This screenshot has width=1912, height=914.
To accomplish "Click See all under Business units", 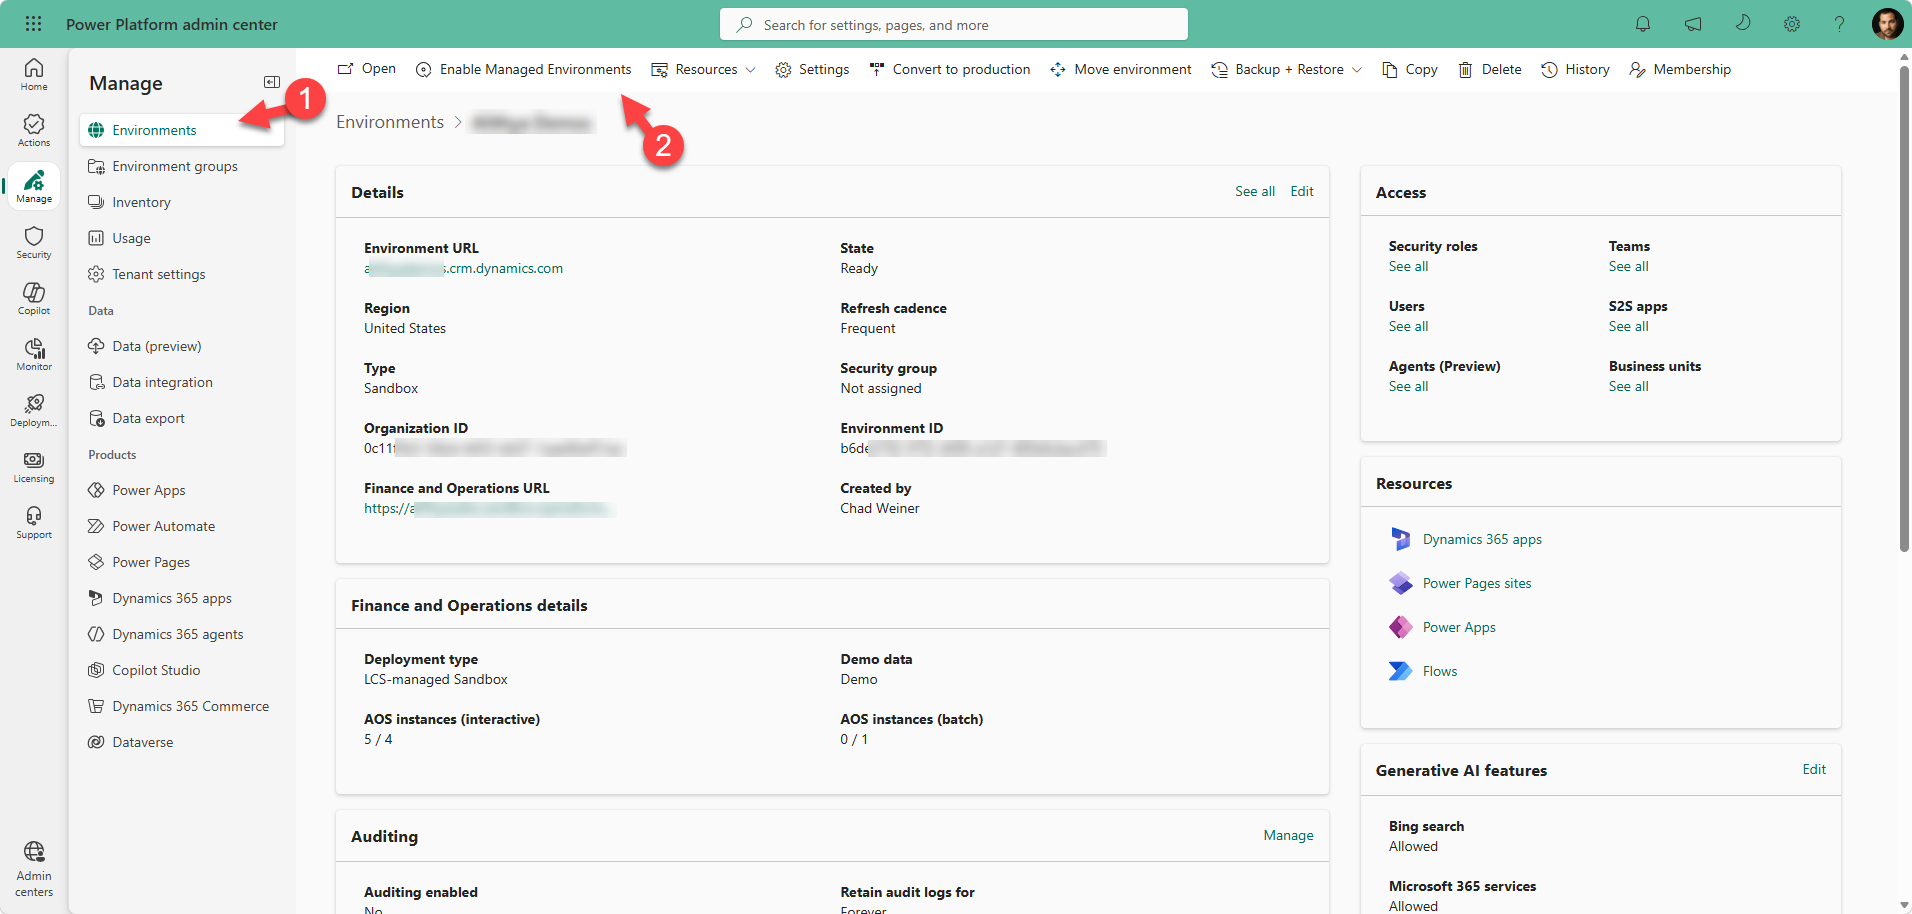I will click(x=1628, y=386).
